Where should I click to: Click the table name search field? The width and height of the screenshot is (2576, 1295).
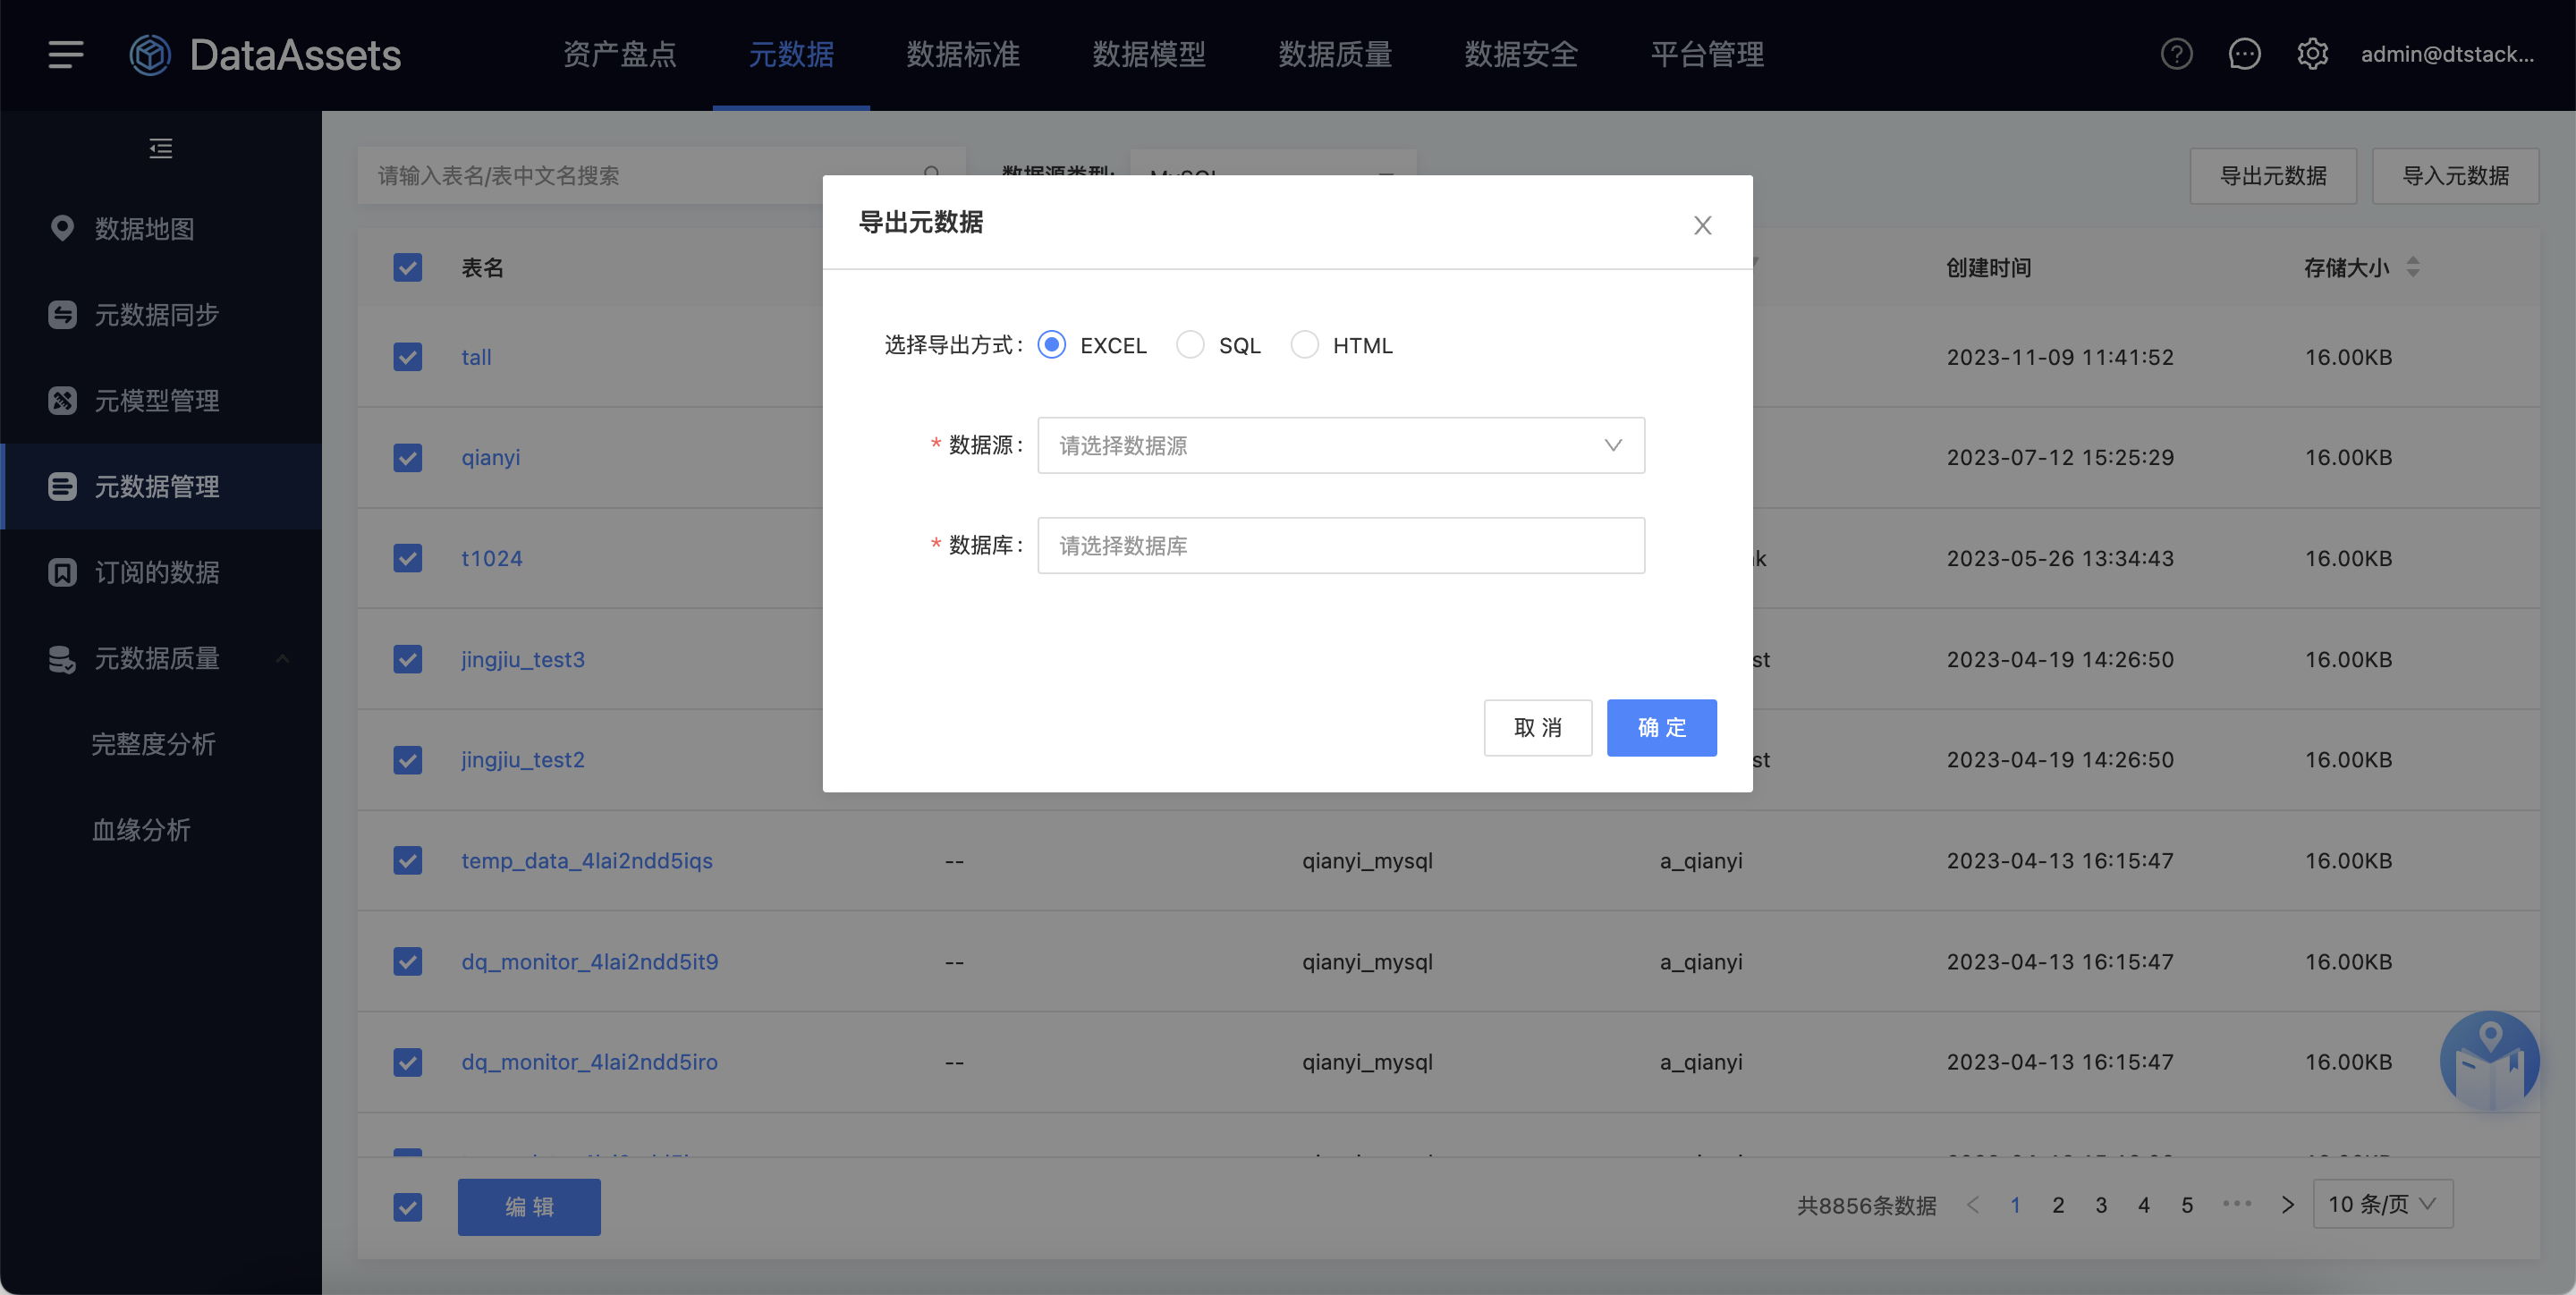tap(661, 176)
